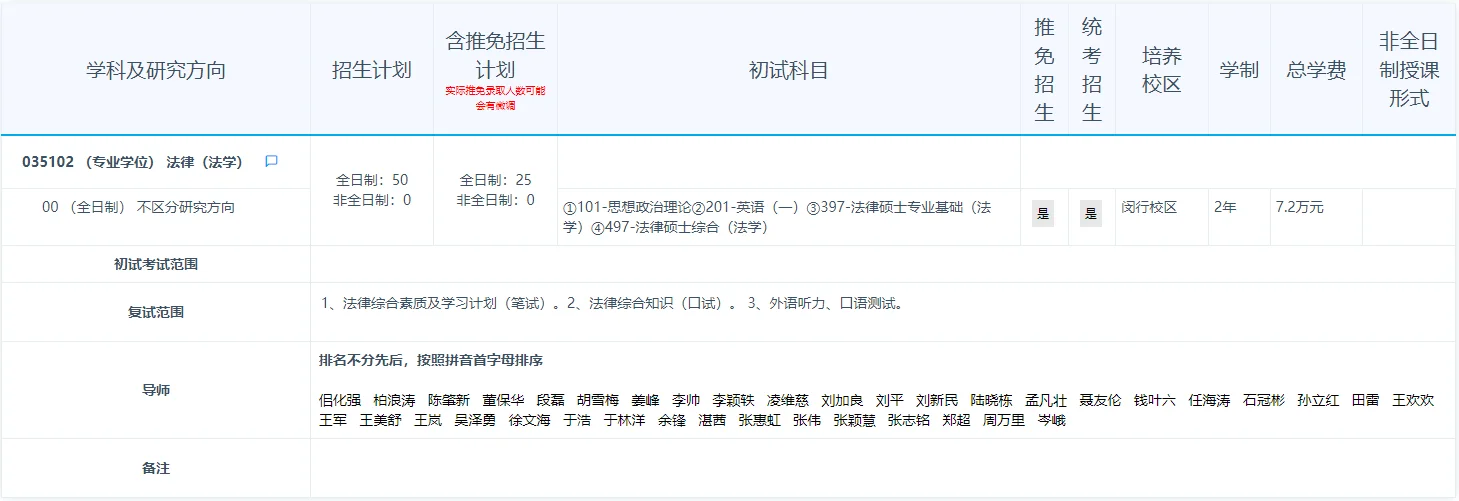This screenshot has height=501, width=1459.
Task: Click the 2年 duration cell
Action: tap(1225, 208)
